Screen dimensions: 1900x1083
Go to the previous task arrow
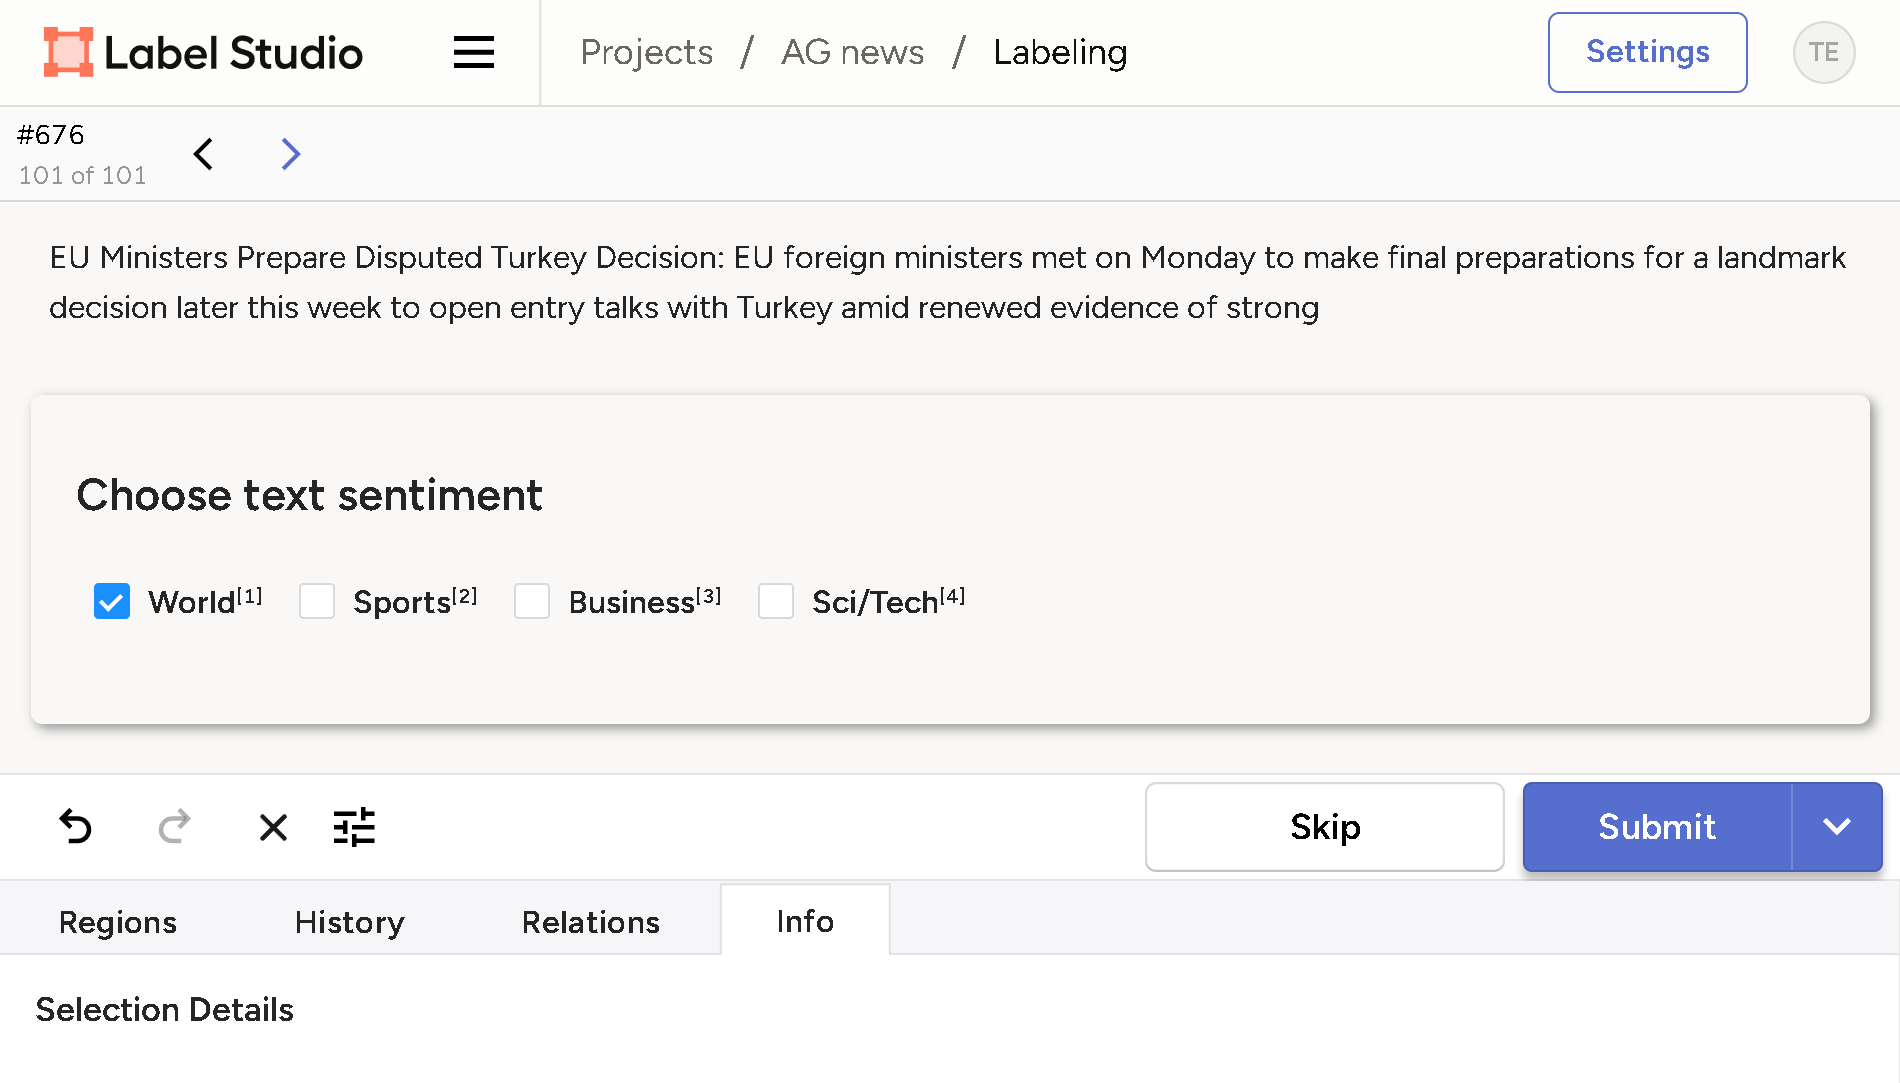pos(204,154)
